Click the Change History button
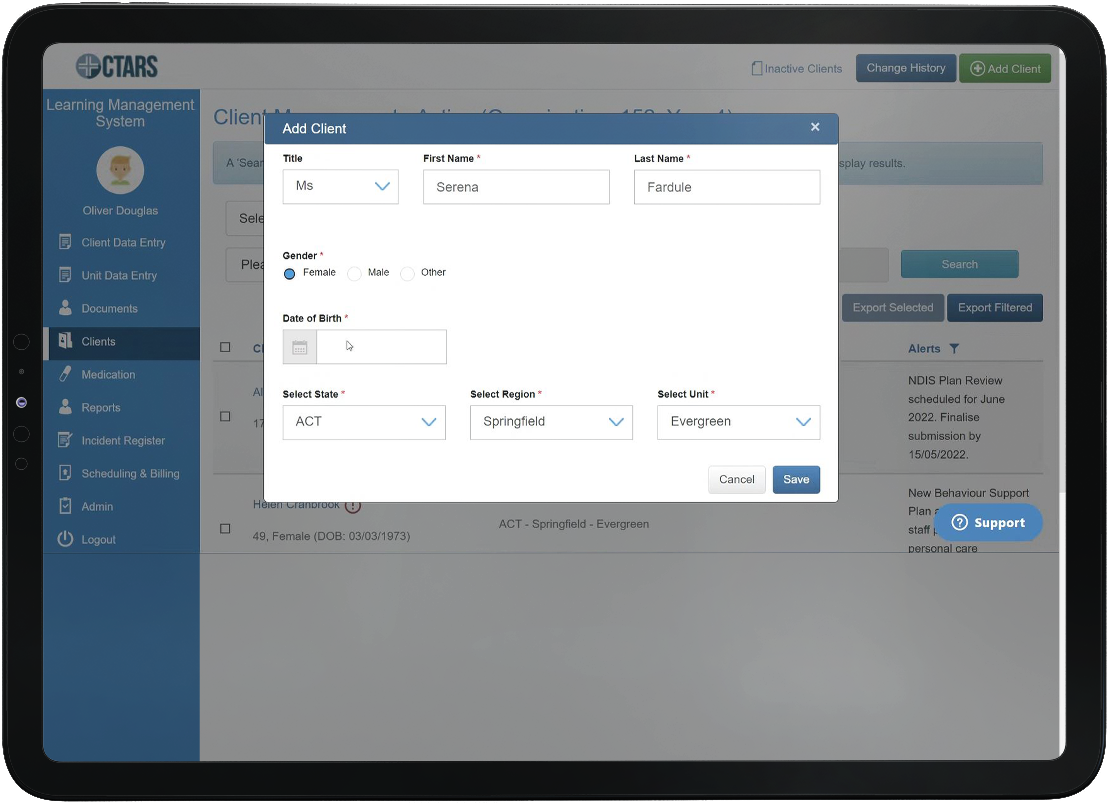The width and height of the screenshot is (1107, 803). (905, 68)
